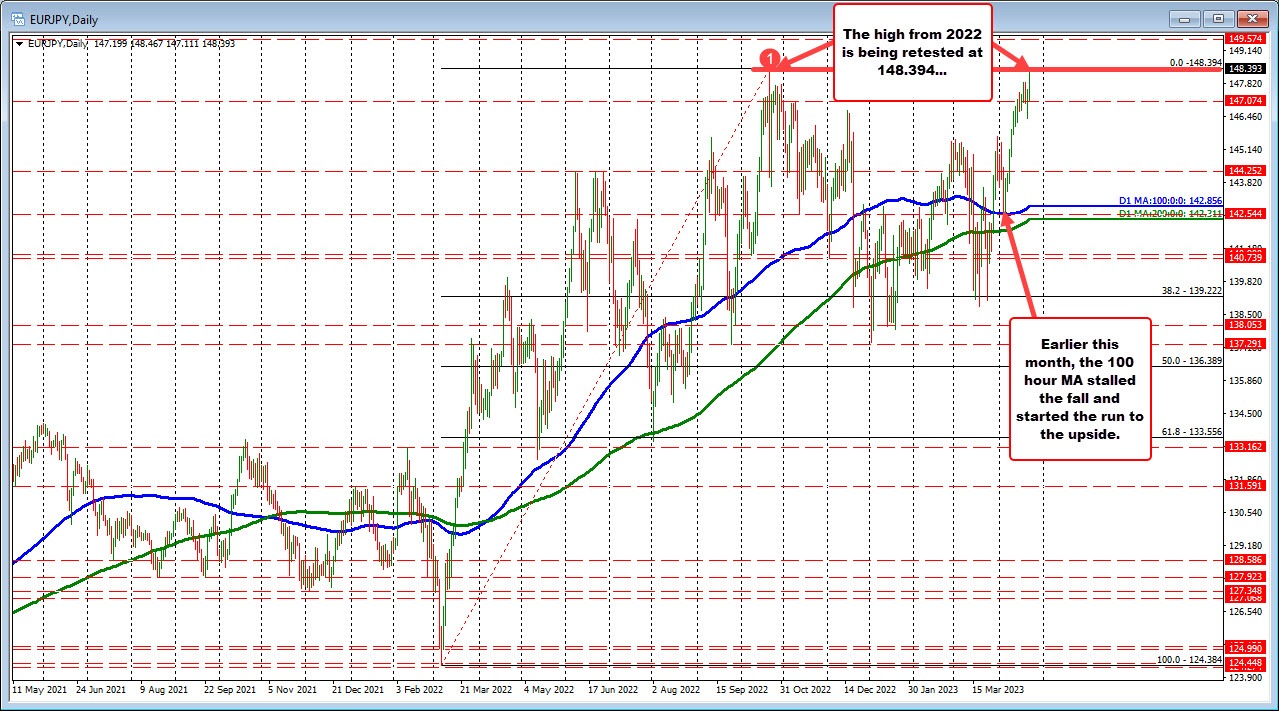Screen dimensions: 1279x711
Task: Select the "100 hour MA stalled" note box
Action: tap(1080, 388)
